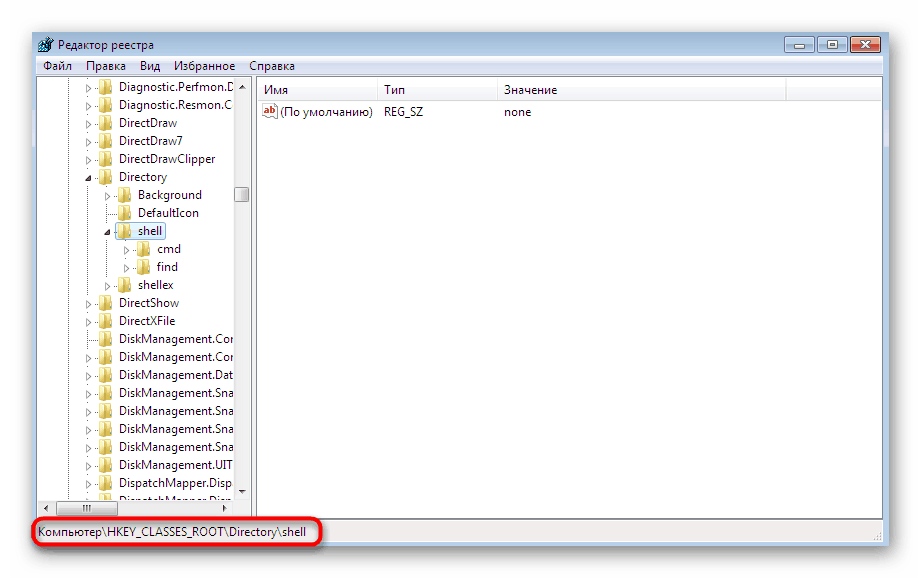Click the tree scrollbar up arrow
Image resolution: width=921 pixels, height=578 pixels.
(x=242, y=87)
